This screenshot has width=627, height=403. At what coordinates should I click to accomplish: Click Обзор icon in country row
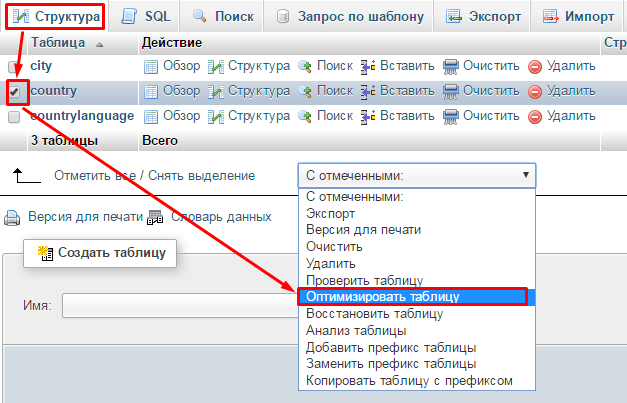click(151, 92)
